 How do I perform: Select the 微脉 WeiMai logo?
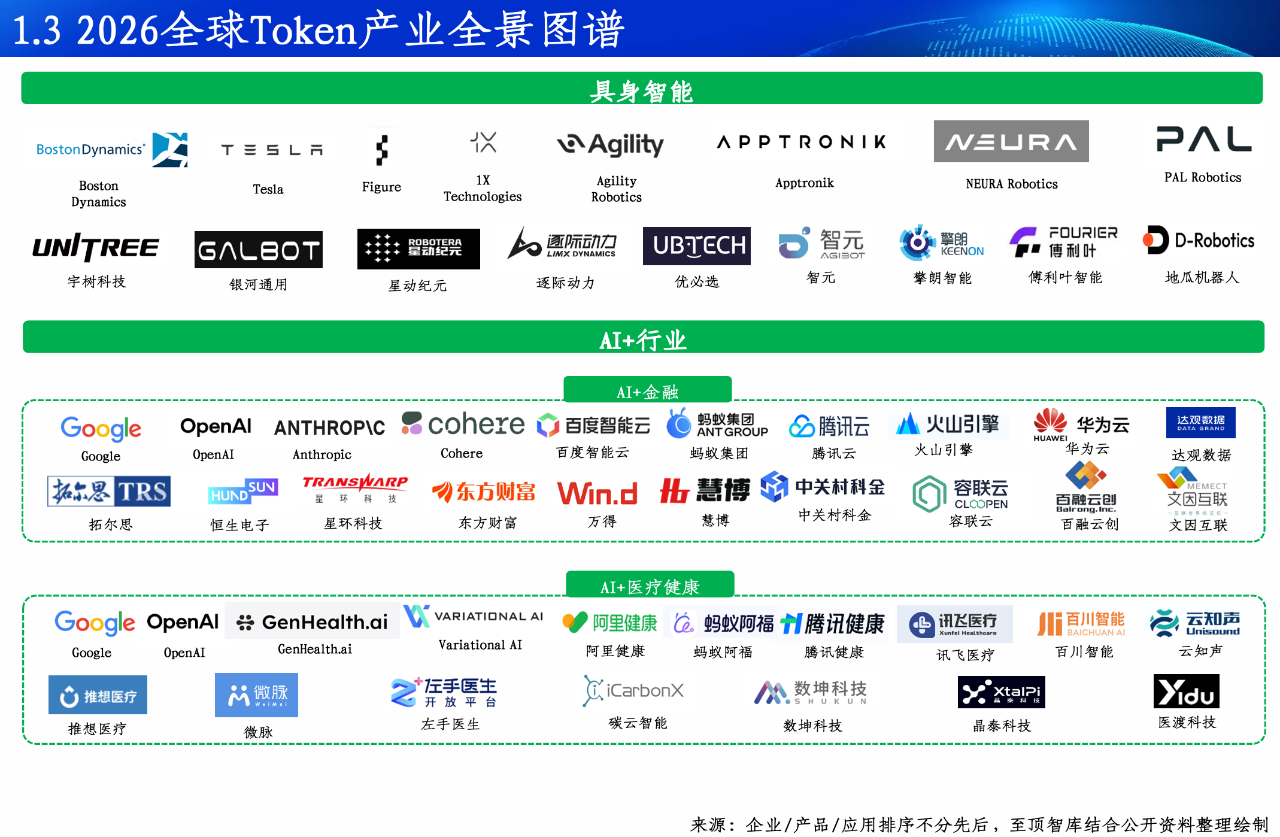[x=256, y=695]
